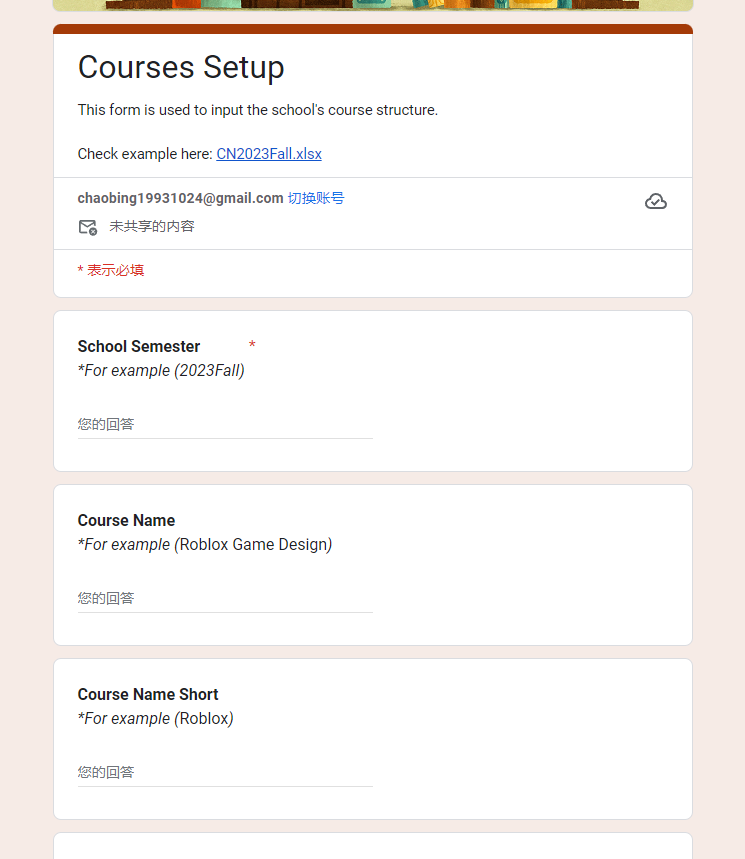Click the Courses Setup form title
Screen dimensions: 745x859
pyautogui.click(x=181, y=67)
